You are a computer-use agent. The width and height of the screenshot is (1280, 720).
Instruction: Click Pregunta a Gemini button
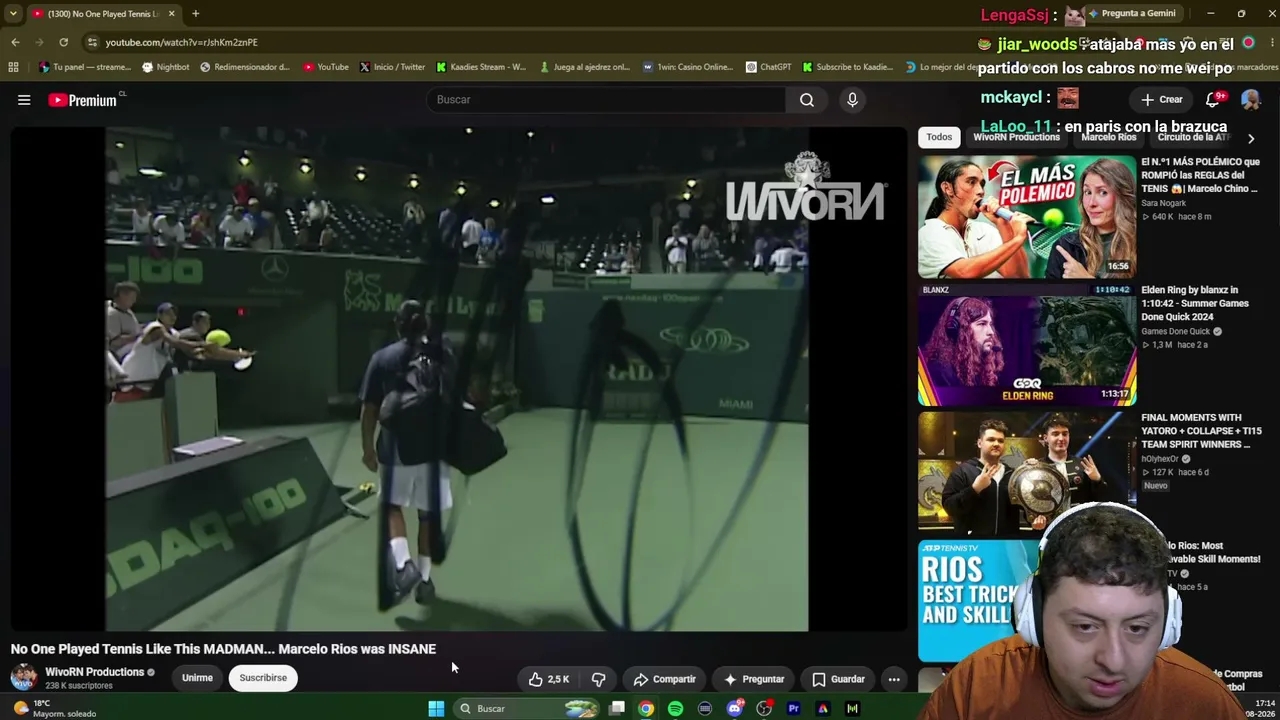tap(1132, 13)
